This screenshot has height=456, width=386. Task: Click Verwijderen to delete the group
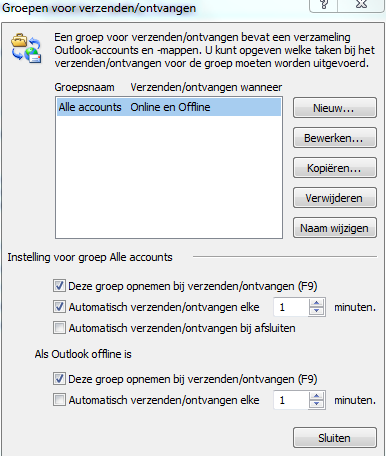point(335,198)
